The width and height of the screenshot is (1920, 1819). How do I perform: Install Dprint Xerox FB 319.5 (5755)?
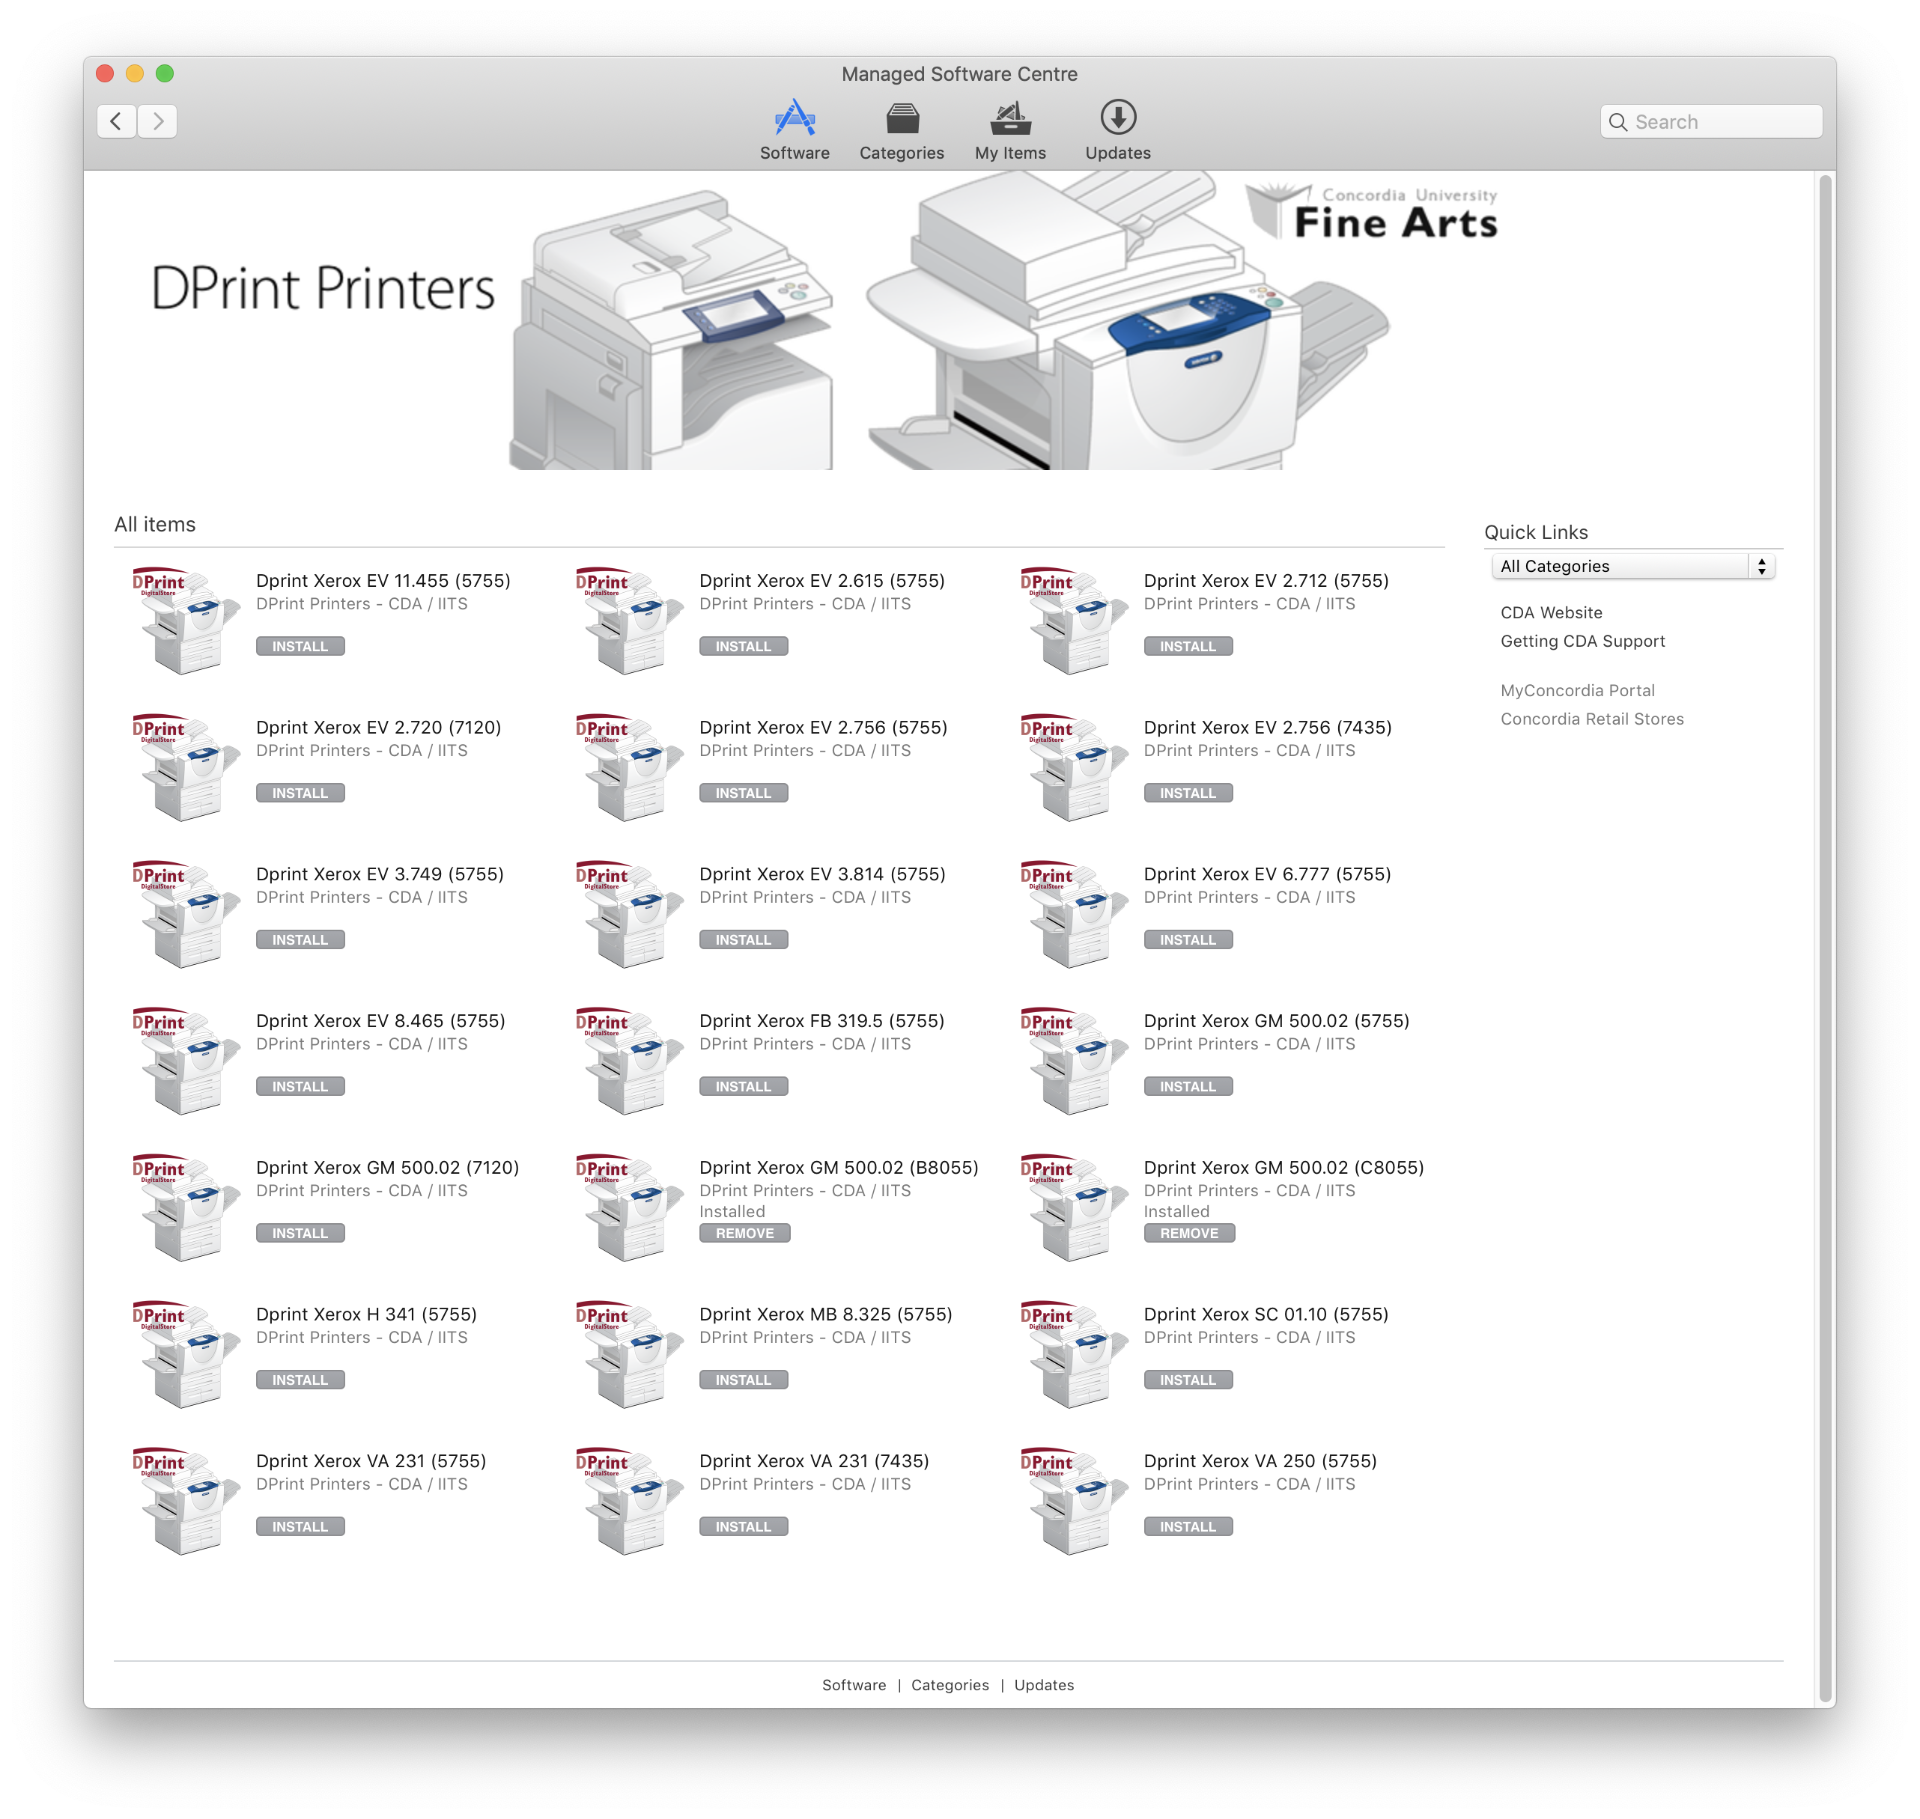pyautogui.click(x=743, y=1087)
